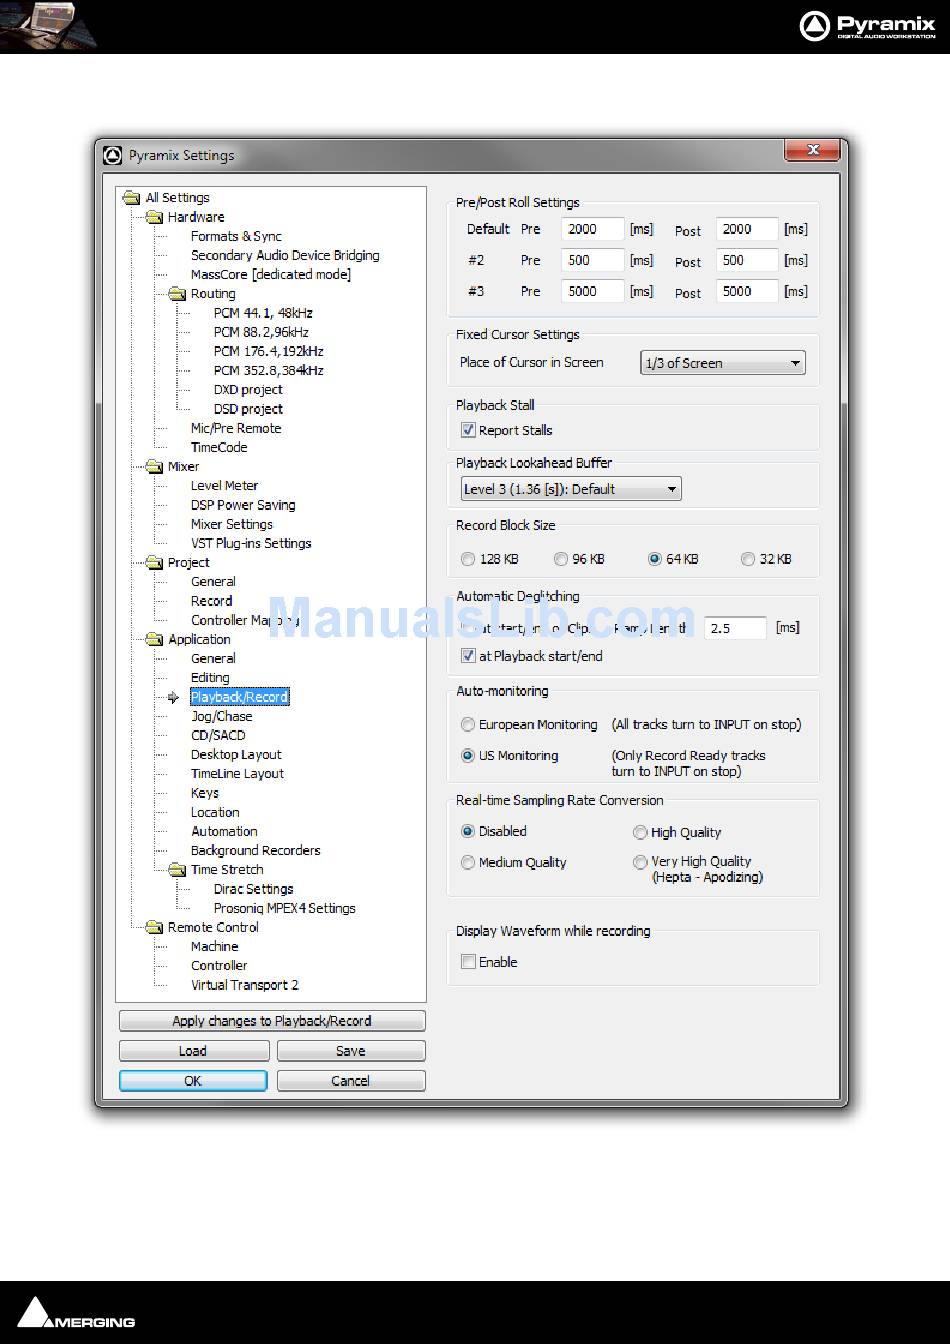Open Keys settings page

click(205, 793)
